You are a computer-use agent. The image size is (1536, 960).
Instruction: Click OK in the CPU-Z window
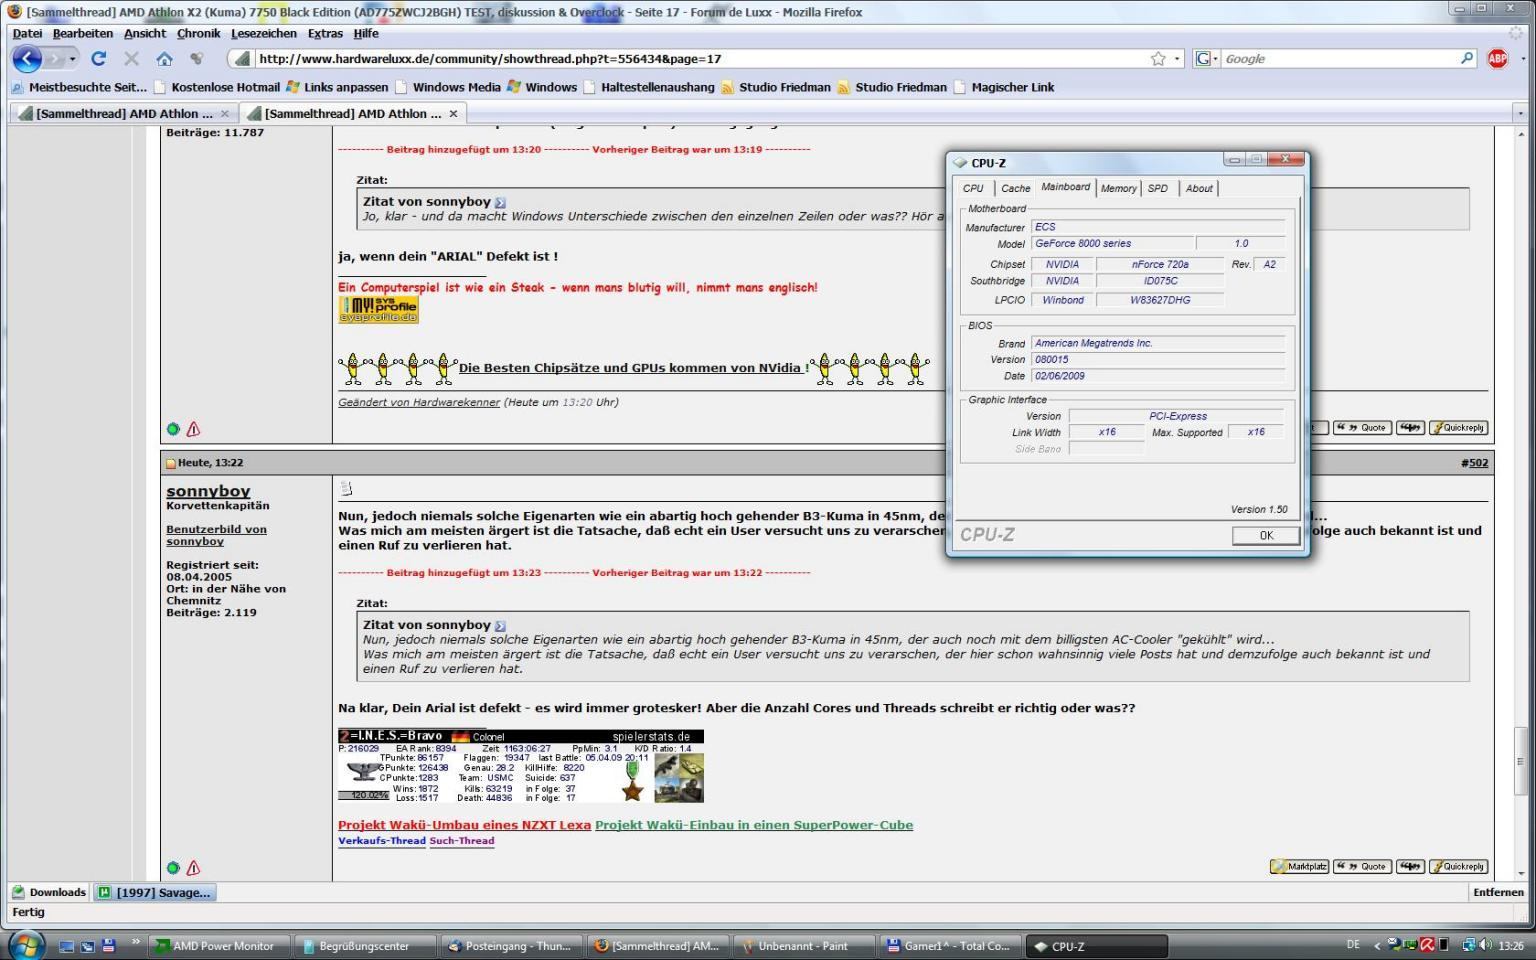[x=1266, y=535]
